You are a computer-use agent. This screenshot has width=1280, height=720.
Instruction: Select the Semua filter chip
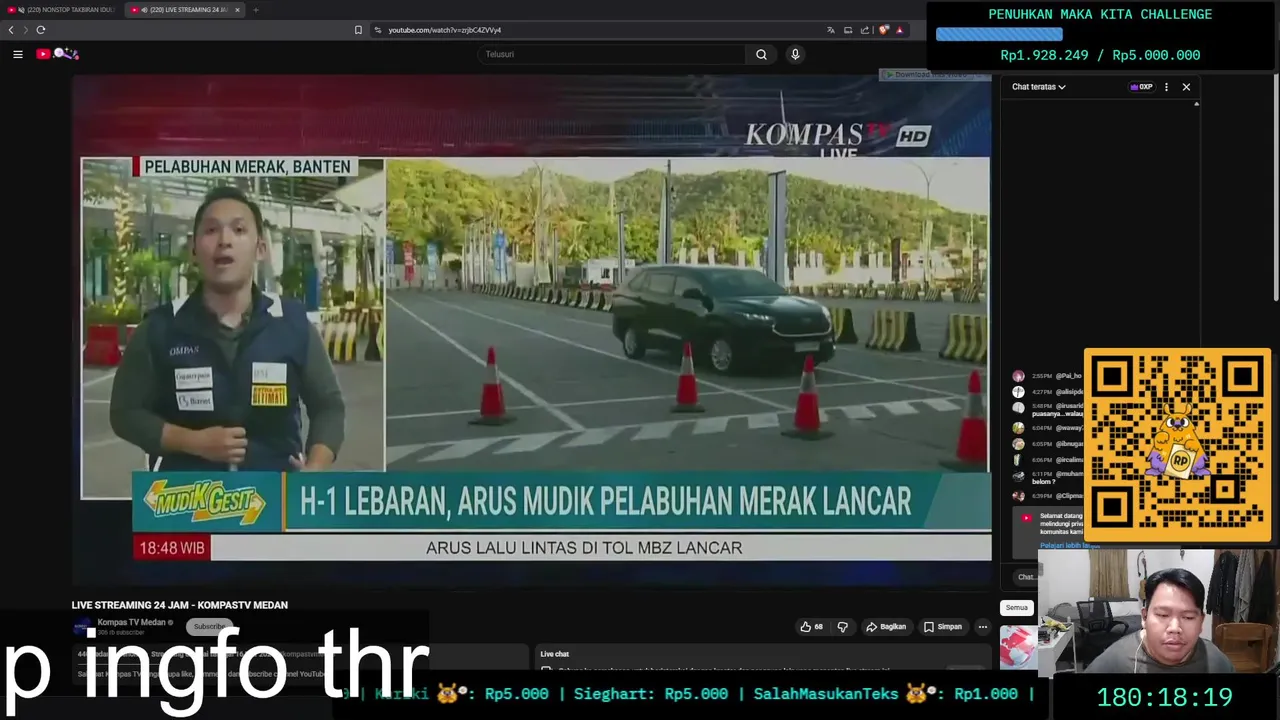tap(1016, 607)
